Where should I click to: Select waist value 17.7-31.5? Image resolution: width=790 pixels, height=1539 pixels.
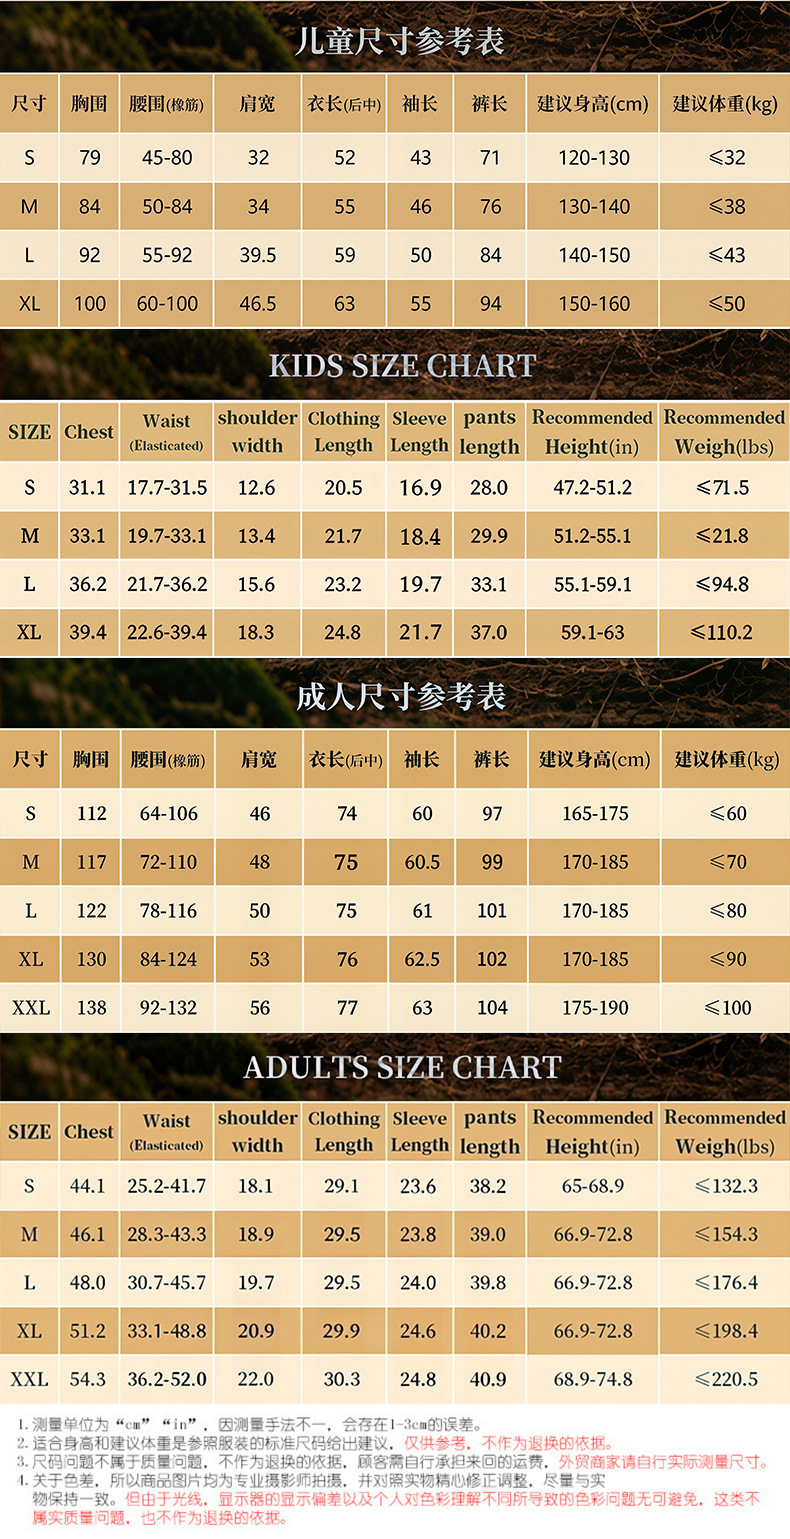pyautogui.click(x=167, y=488)
